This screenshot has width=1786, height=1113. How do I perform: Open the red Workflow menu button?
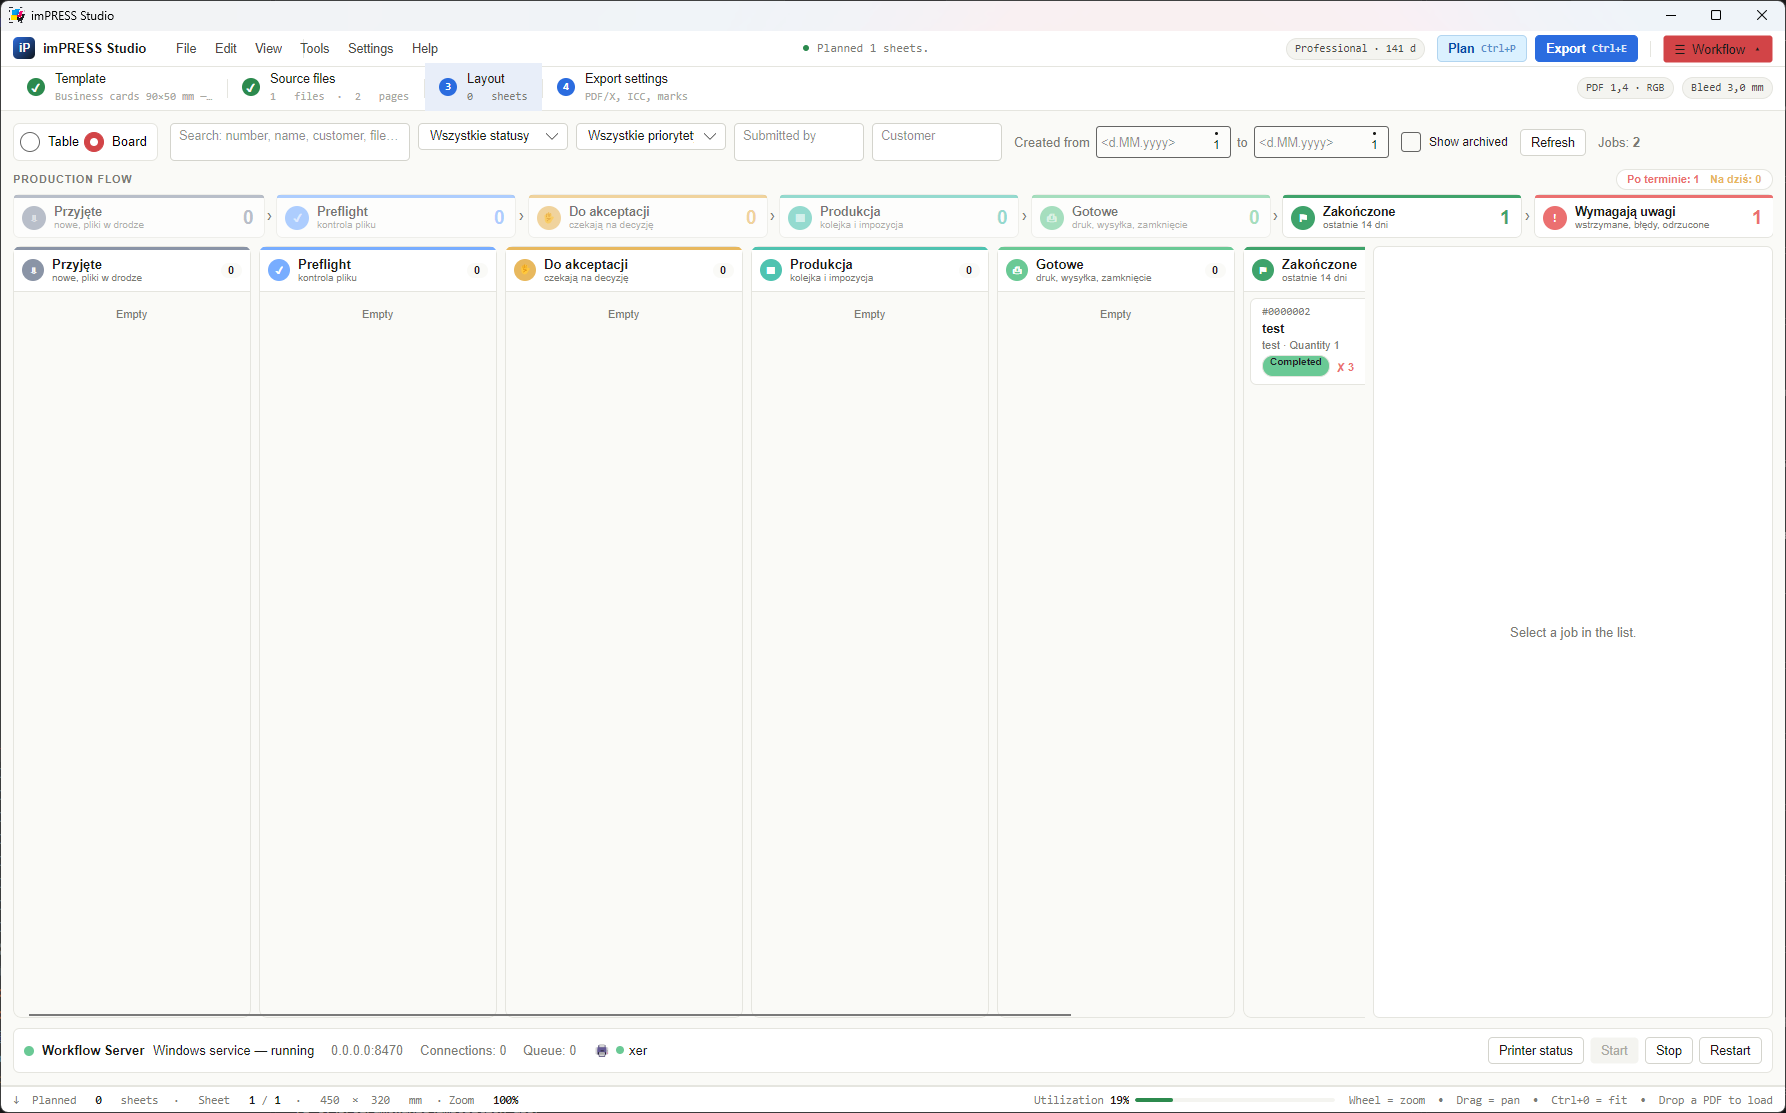[1718, 49]
